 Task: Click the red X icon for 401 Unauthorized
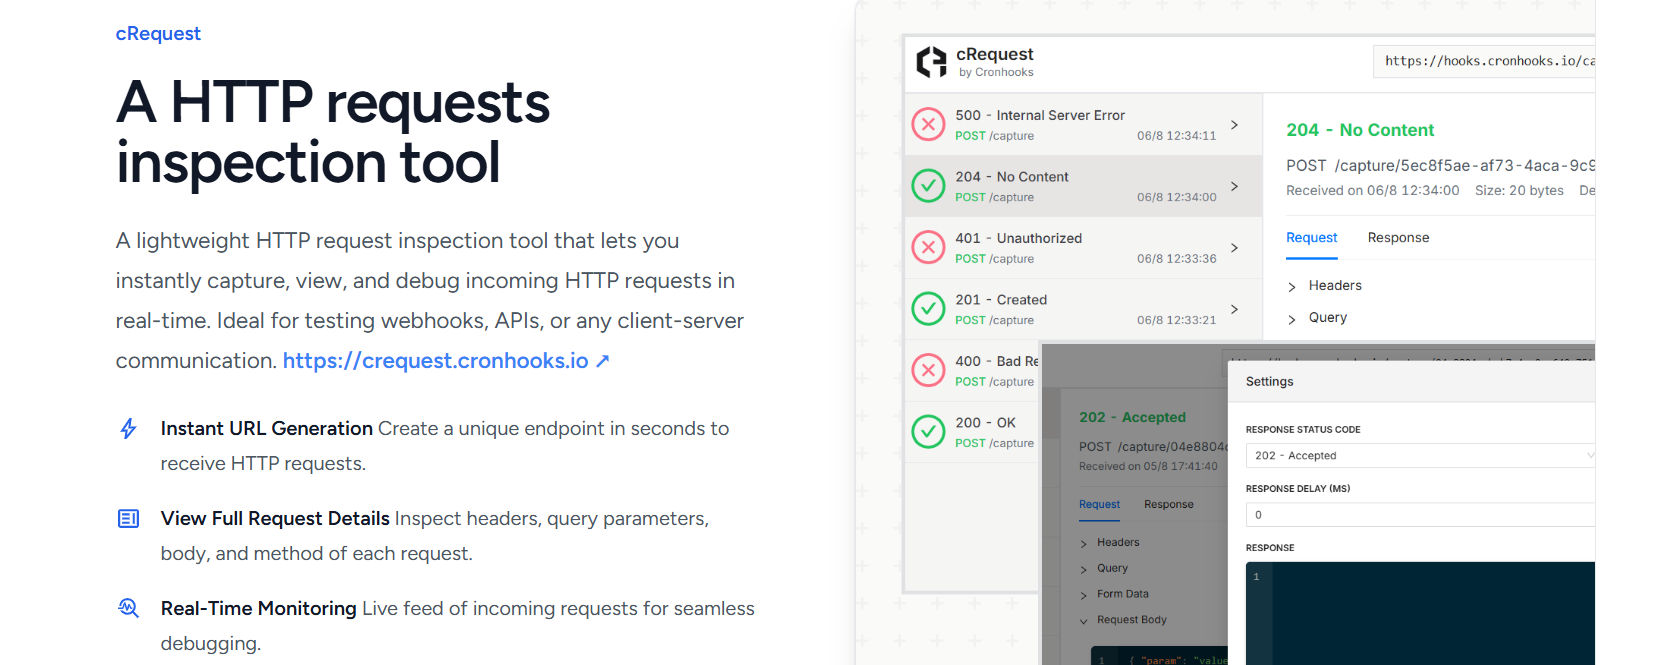pyautogui.click(x=928, y=247)
